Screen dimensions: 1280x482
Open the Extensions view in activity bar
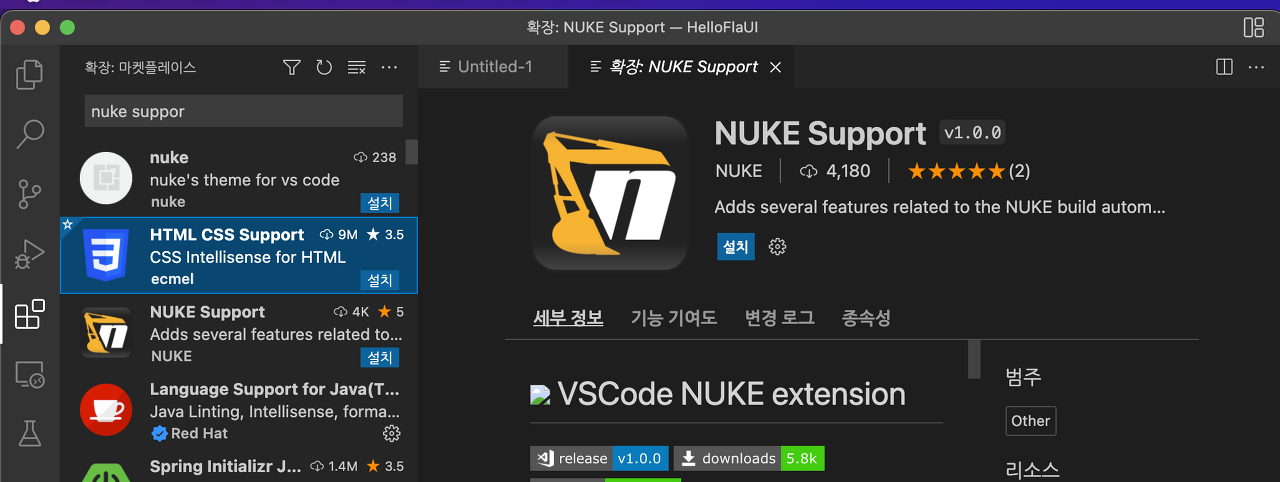(30, 314)
